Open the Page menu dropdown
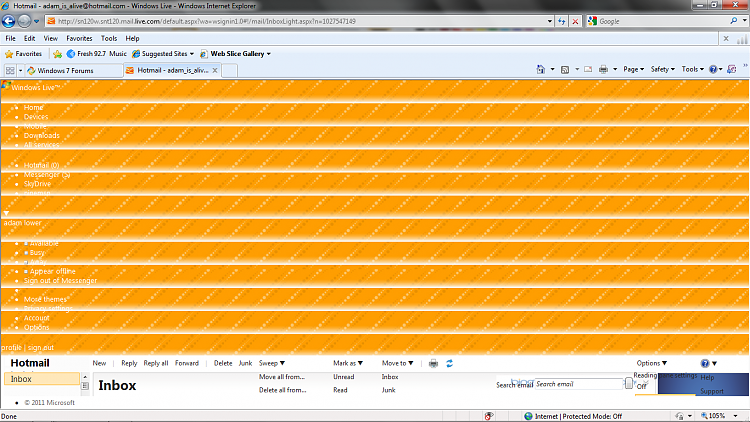This screenshot has width=750, height=422. click(x=633, y=69)
